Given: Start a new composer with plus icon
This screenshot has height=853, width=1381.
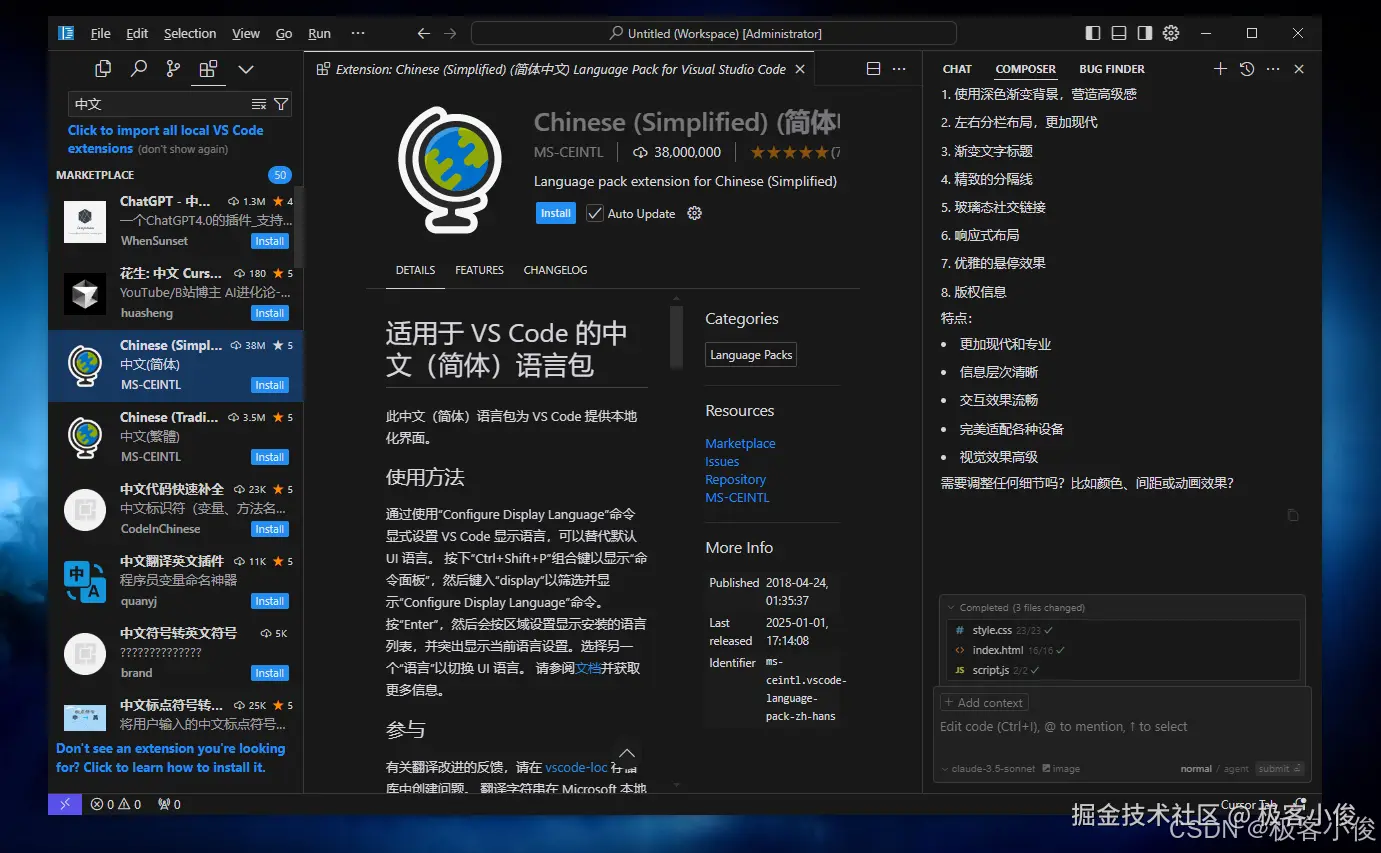Looking at the screenshot, I should click(1220, 69).
